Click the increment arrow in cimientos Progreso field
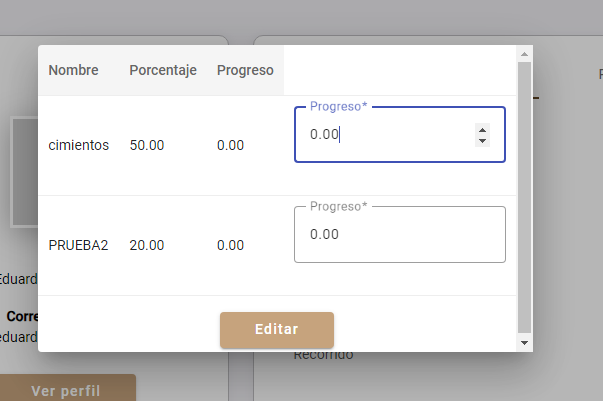This screenshot has height=401, width=603. pos(483,129)
